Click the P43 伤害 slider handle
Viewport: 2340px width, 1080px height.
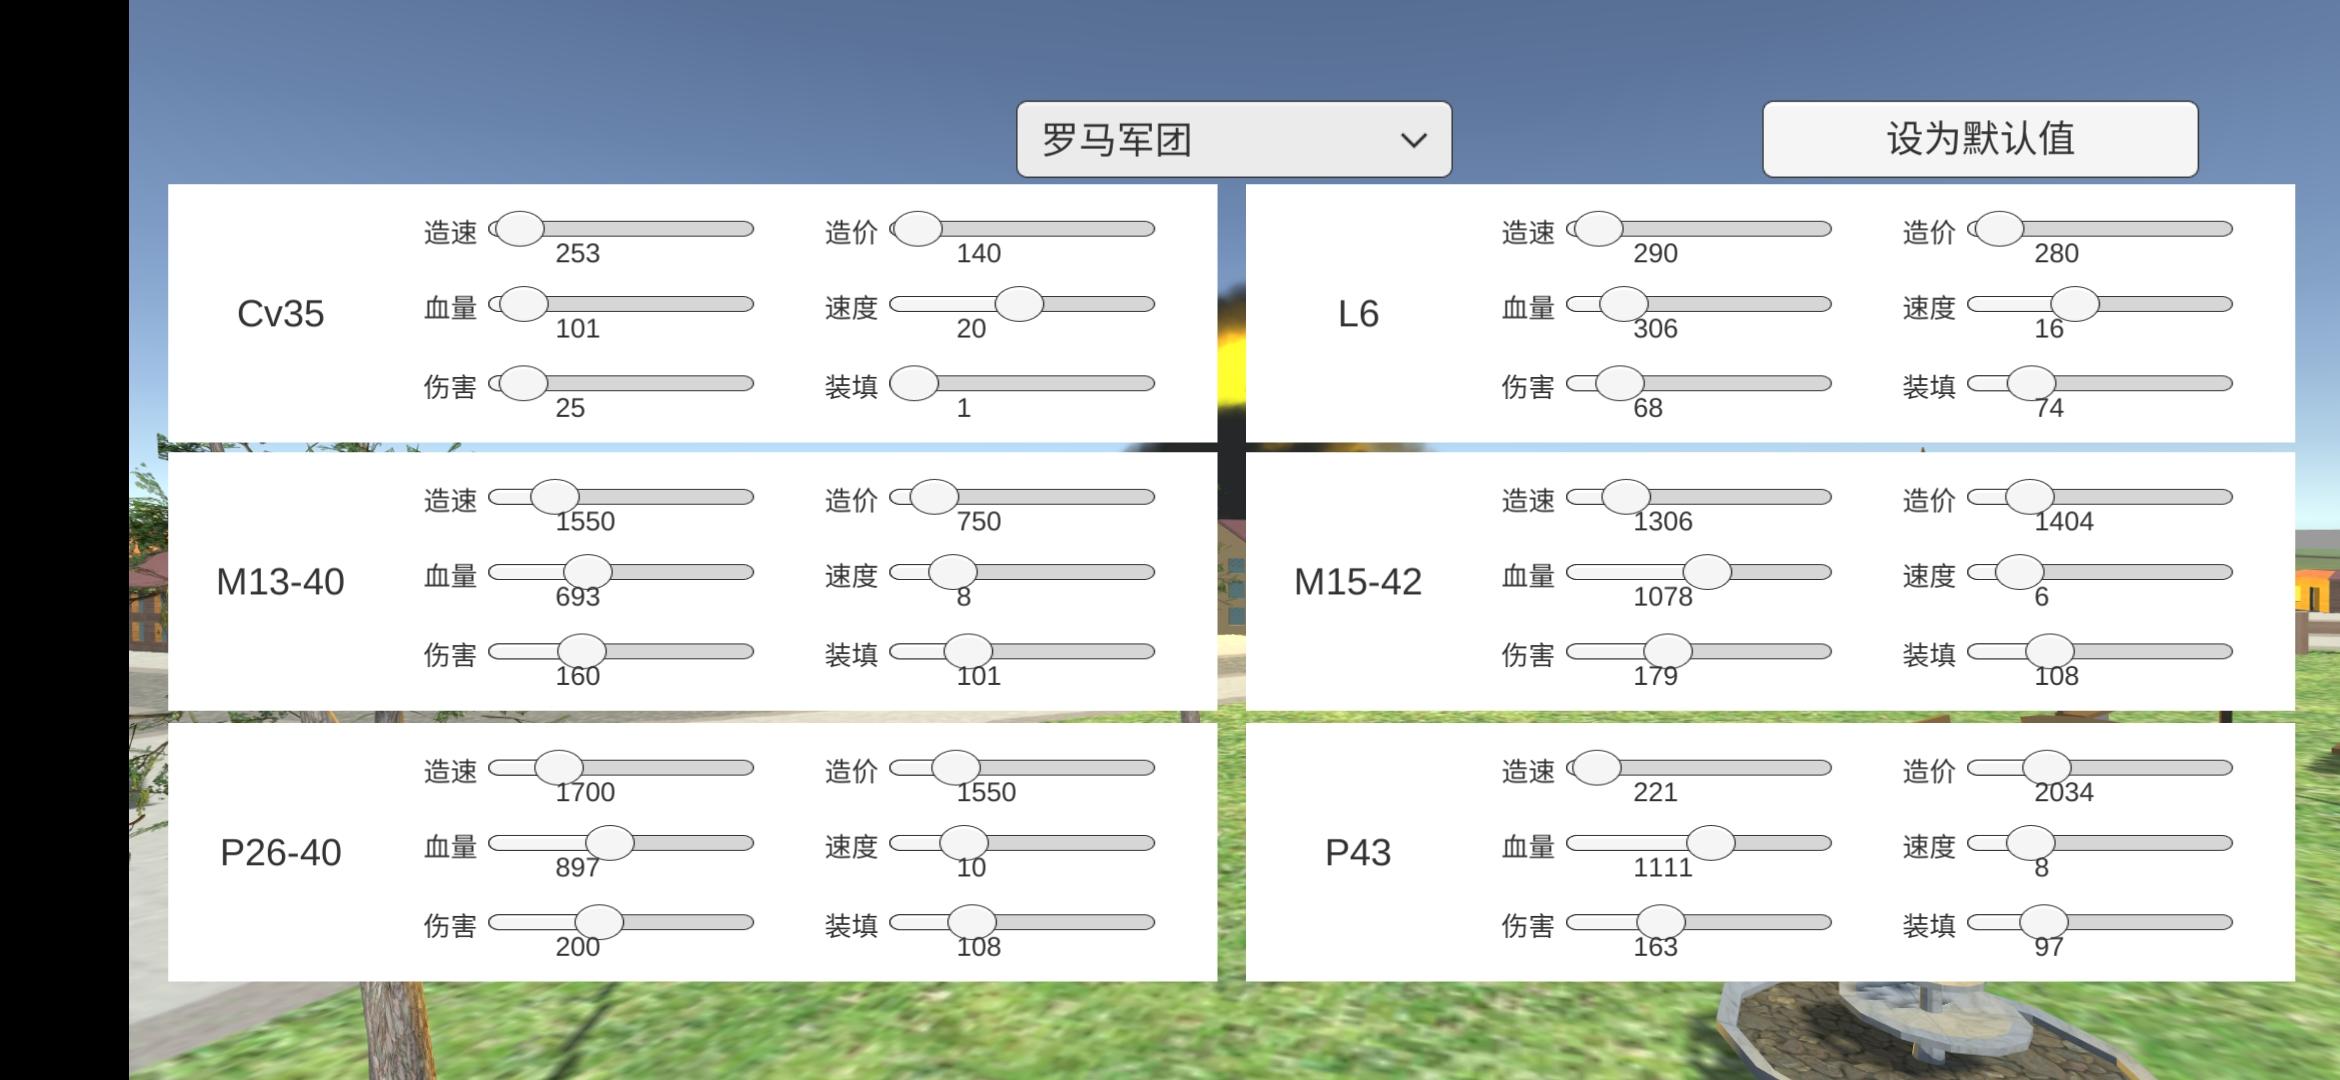[1661, 922]
